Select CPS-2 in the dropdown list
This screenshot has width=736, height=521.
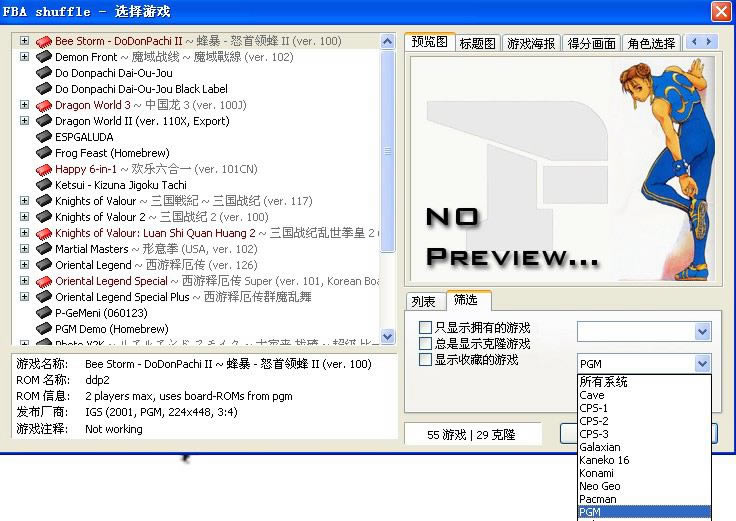point(594,421)
